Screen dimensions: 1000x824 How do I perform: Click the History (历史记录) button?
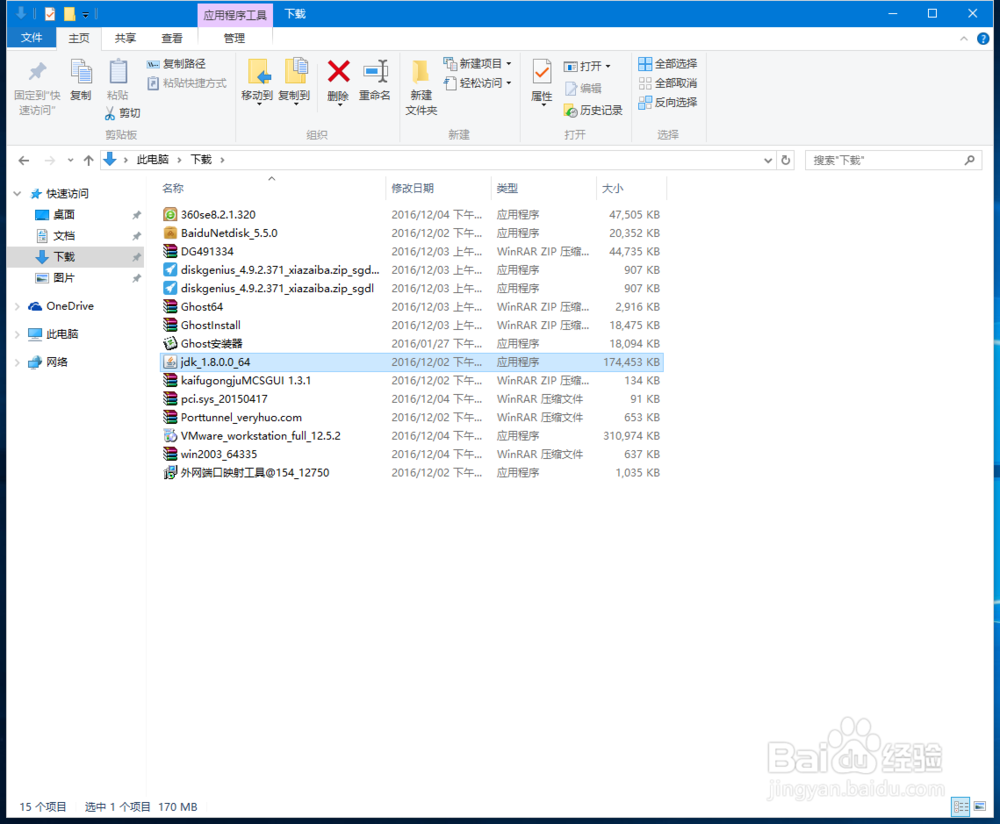[593, 110]
